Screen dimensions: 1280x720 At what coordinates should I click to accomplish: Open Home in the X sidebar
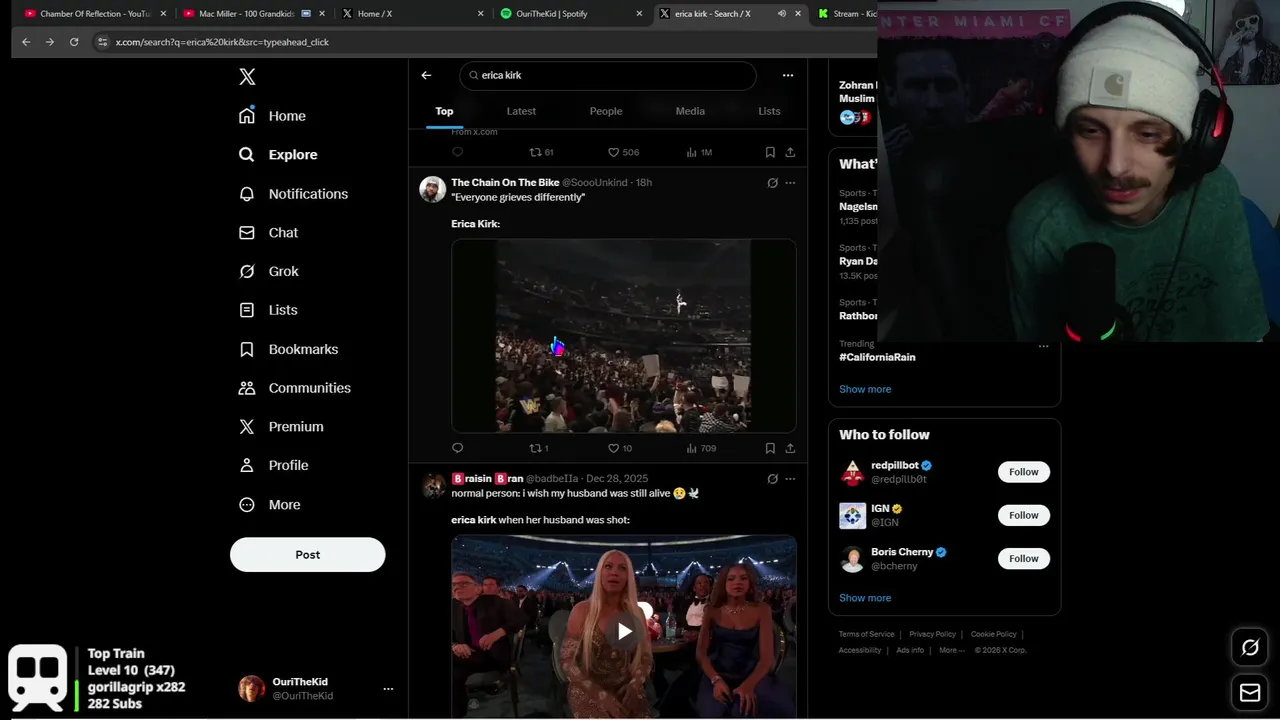pyautogui.click(x=273, y=116)
